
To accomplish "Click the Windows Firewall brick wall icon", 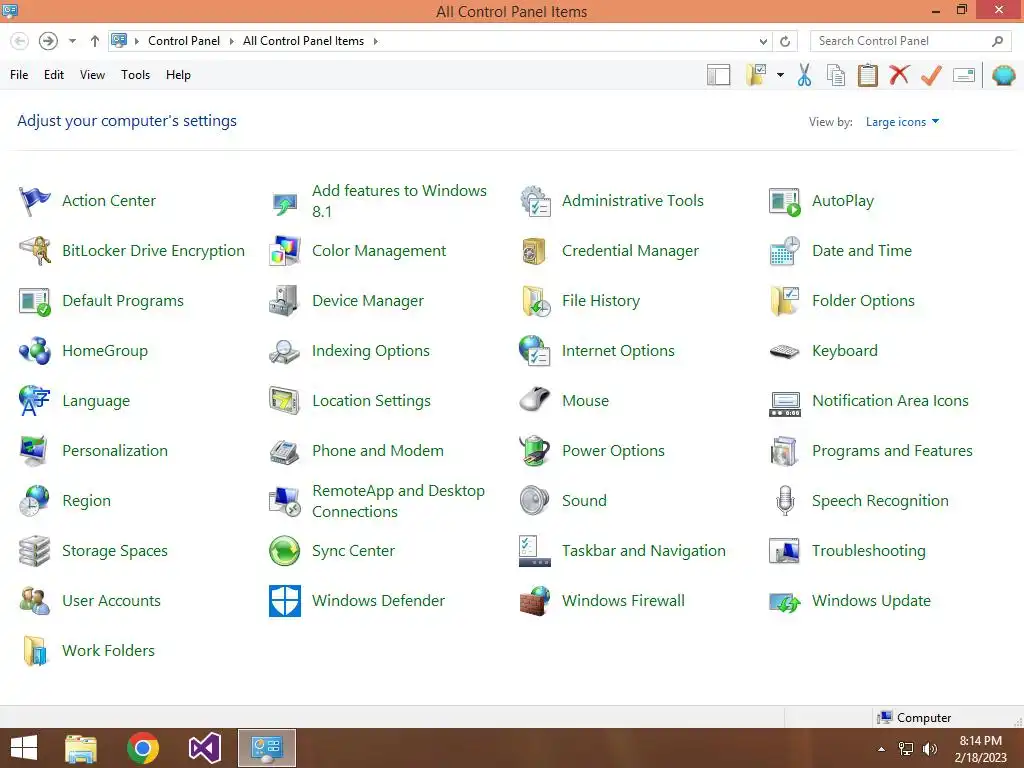I will (535, 601).
